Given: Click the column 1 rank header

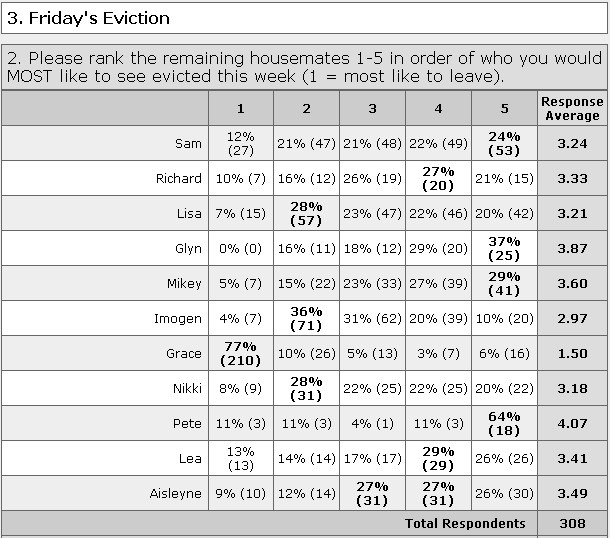Looking at the screenshot, I should point(241,109).
